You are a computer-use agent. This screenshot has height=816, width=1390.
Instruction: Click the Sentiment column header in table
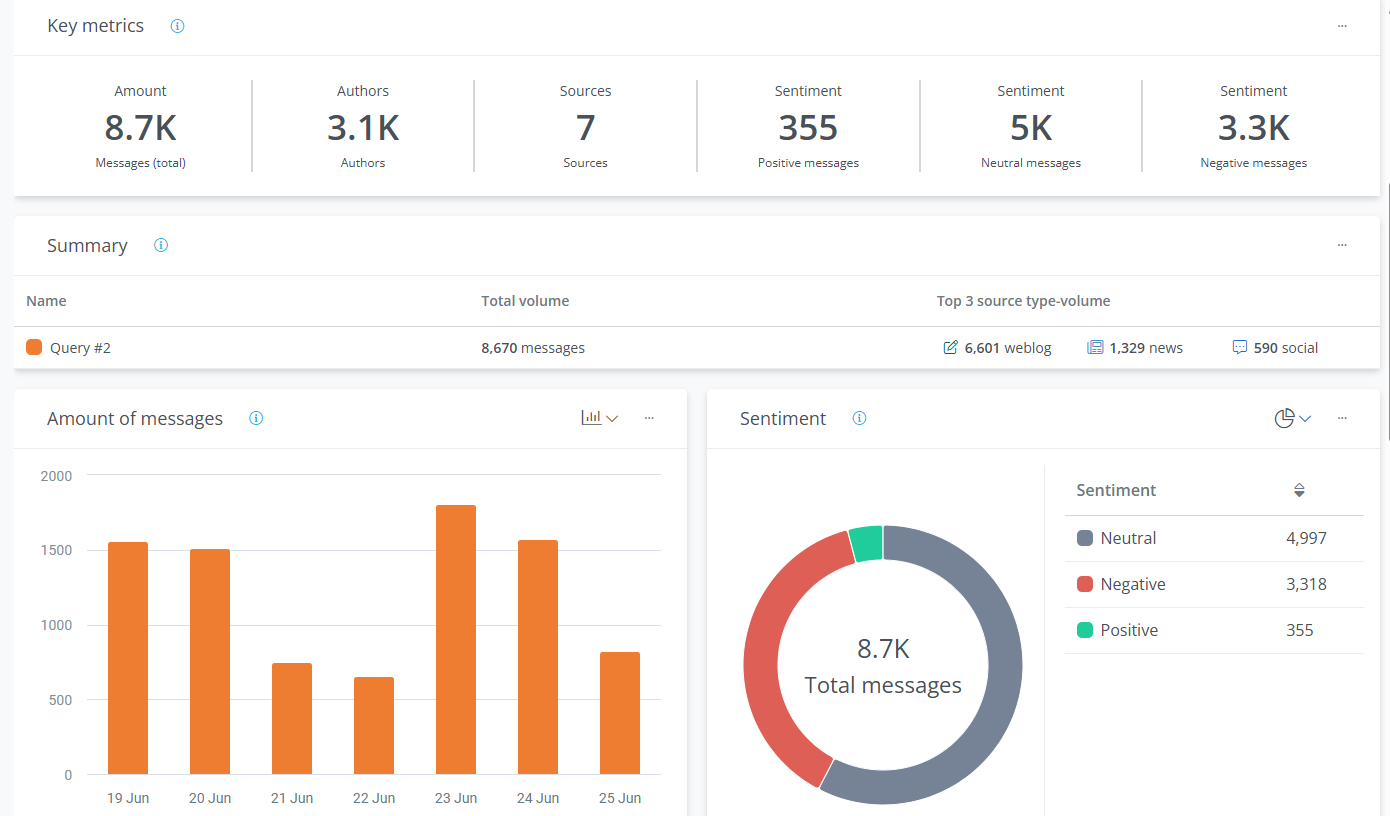pyautogui.click(x=1116, y=490)
